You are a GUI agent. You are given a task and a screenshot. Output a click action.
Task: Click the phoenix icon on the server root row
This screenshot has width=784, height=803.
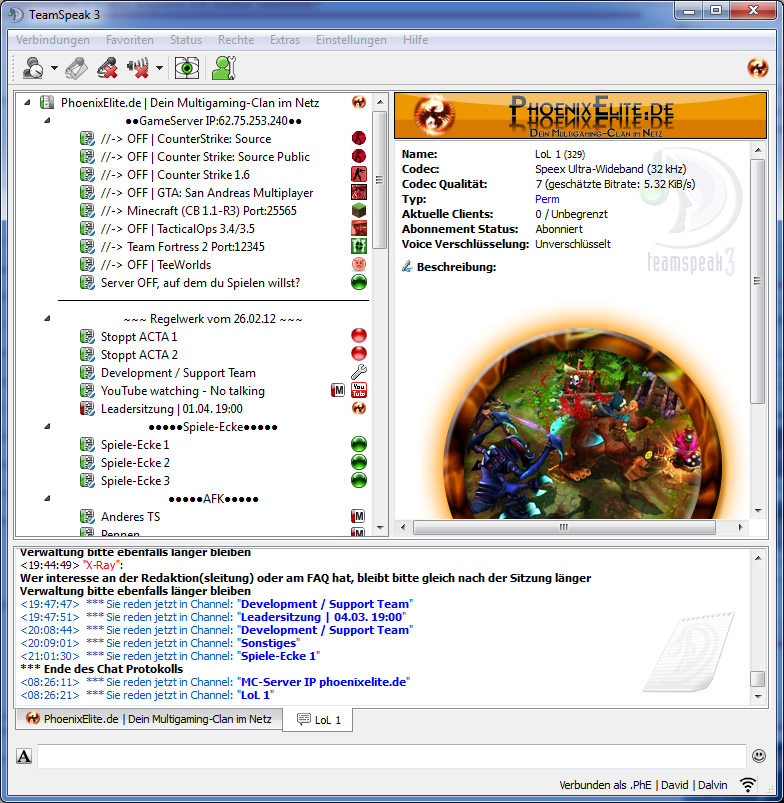click(x=359, y=102)
